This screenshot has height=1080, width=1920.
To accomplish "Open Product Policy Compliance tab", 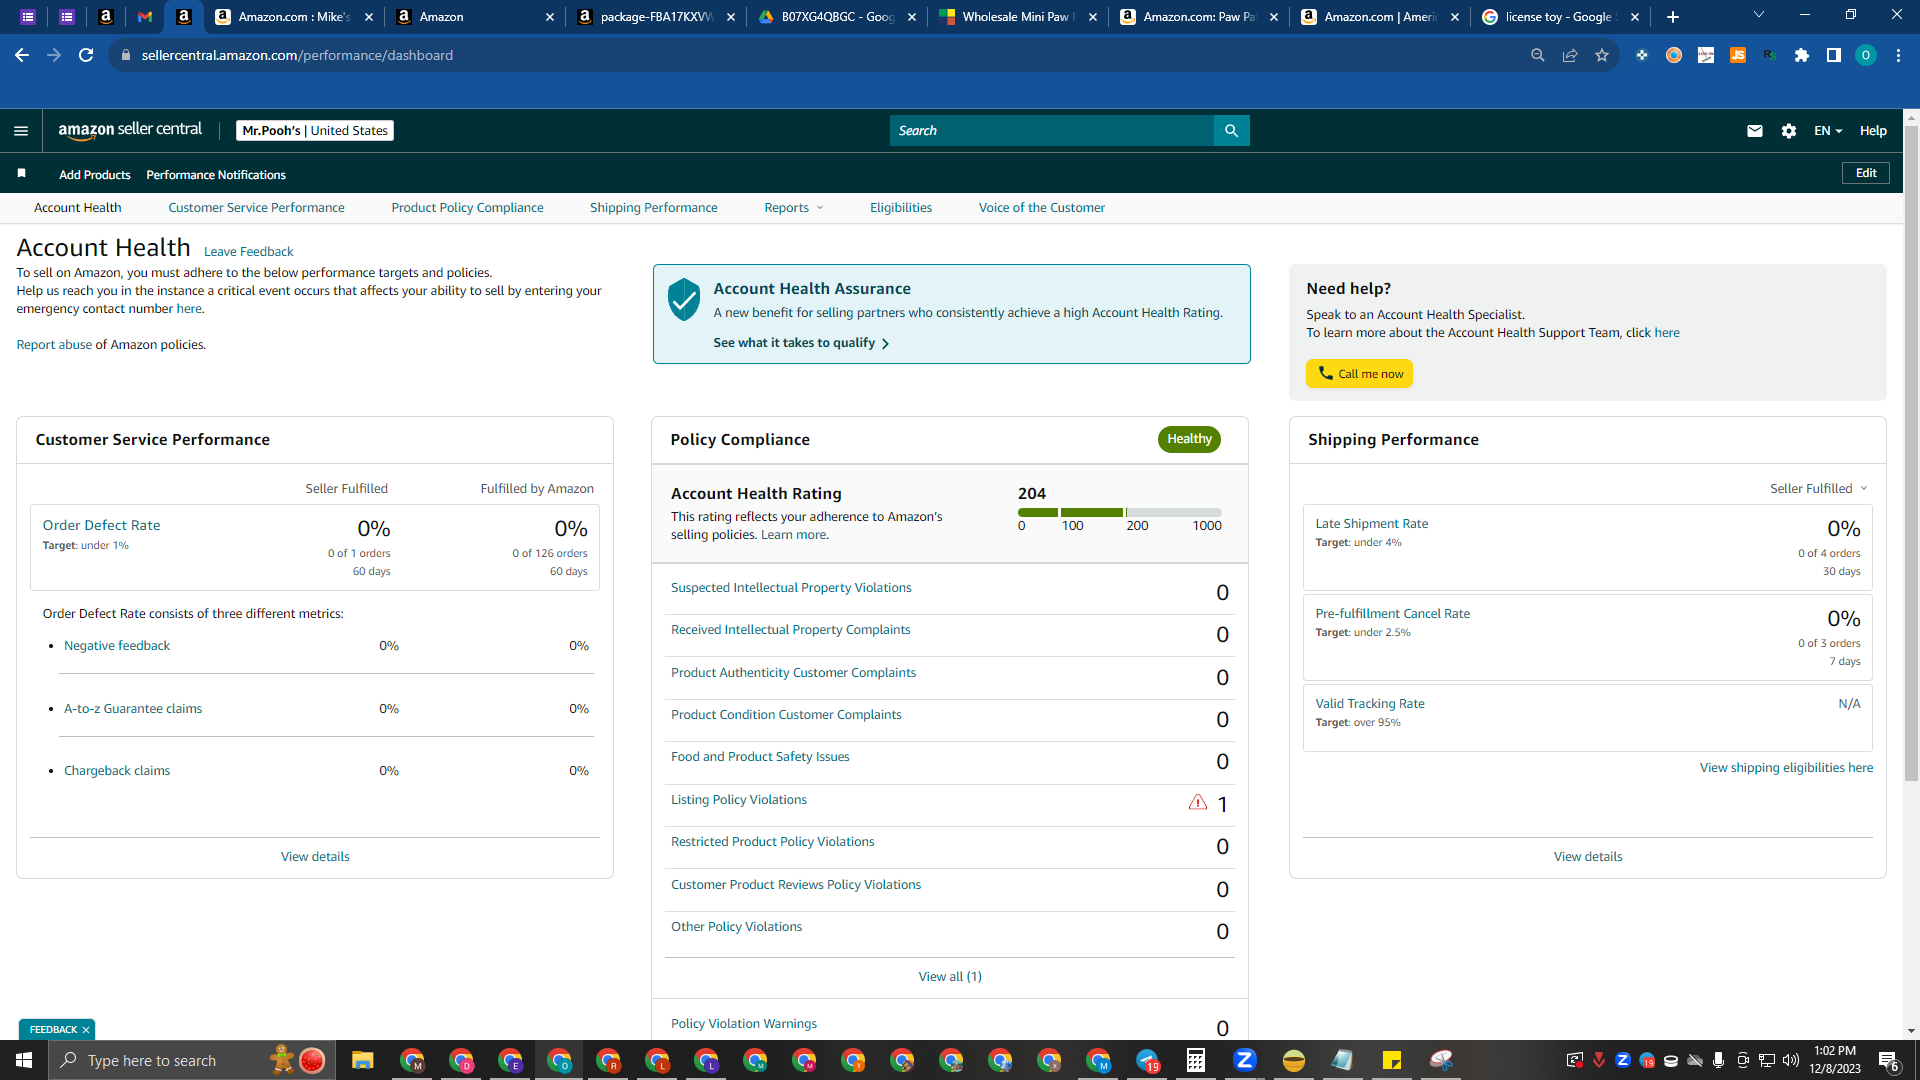I will (x=467, y=208).
